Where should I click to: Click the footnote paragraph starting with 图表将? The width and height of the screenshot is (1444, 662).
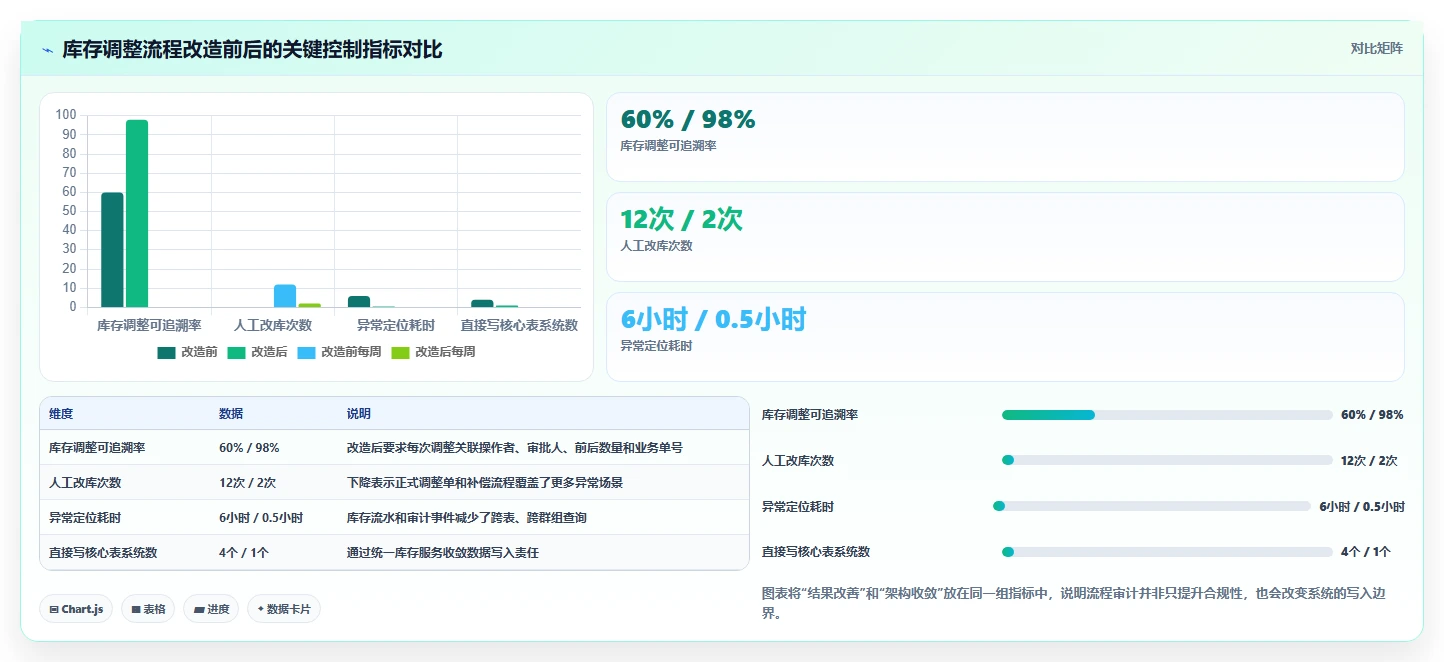pos(1074,603)
